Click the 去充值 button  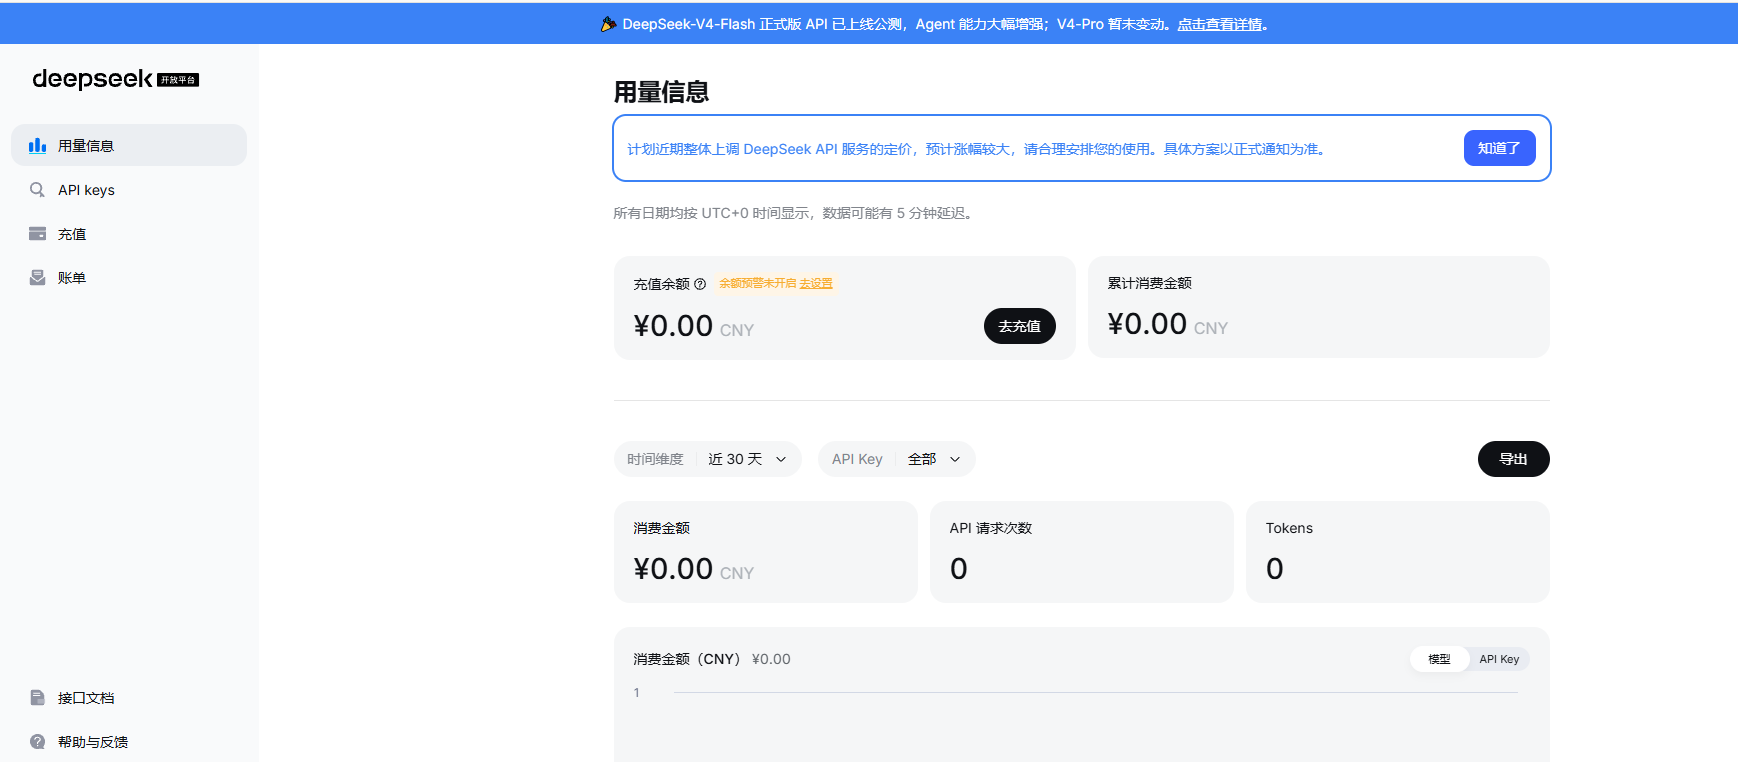point(1020,326)
